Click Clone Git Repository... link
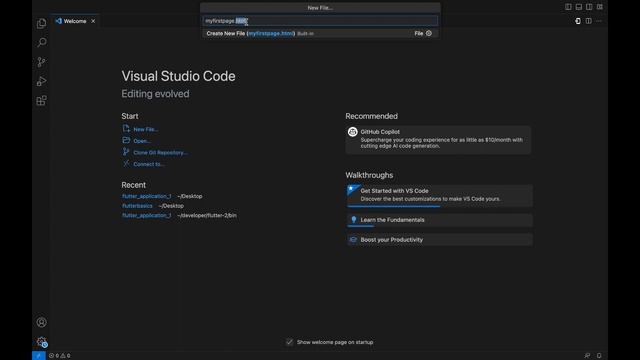 [x=160, y=153]
